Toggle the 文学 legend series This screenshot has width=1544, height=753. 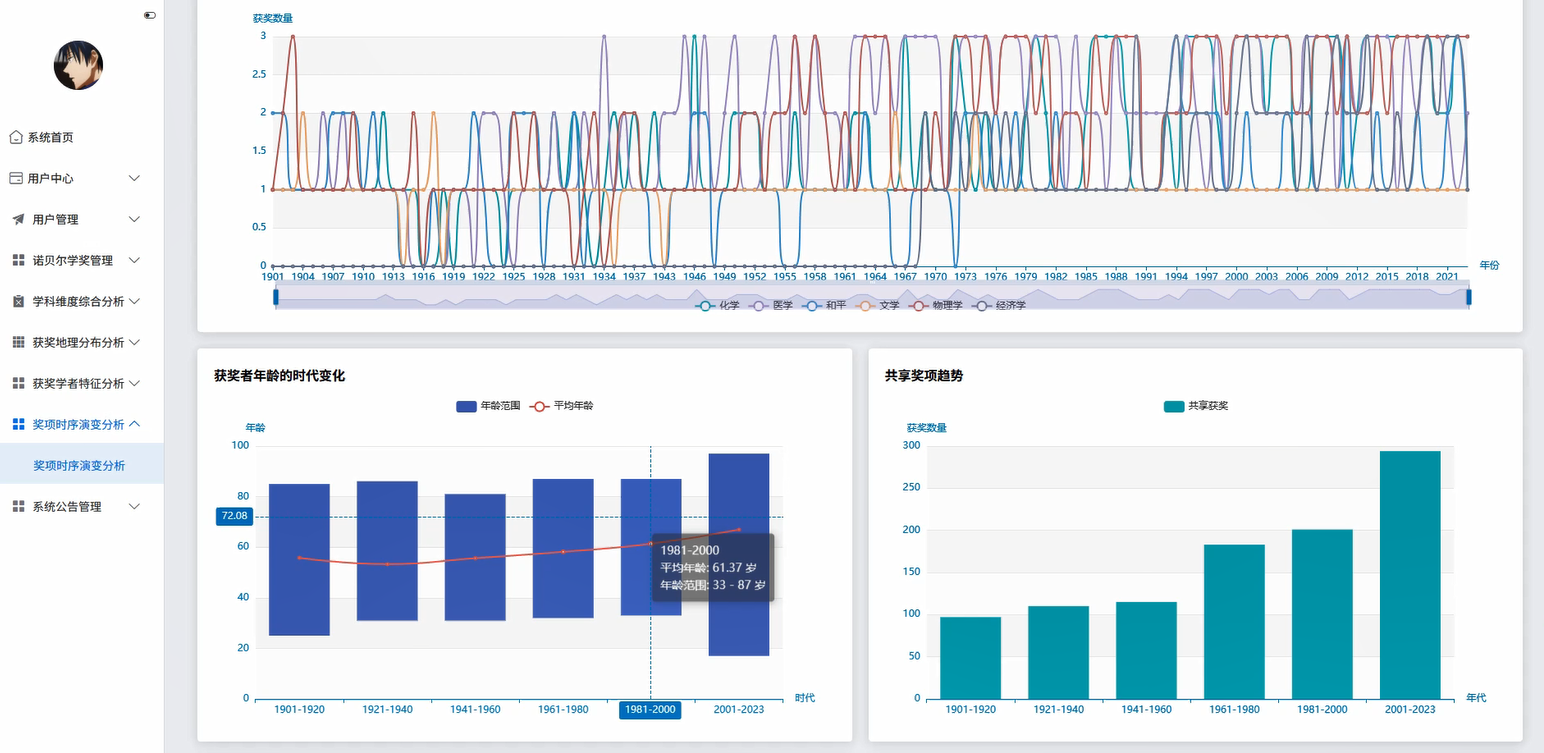click(x=877, y=305)
